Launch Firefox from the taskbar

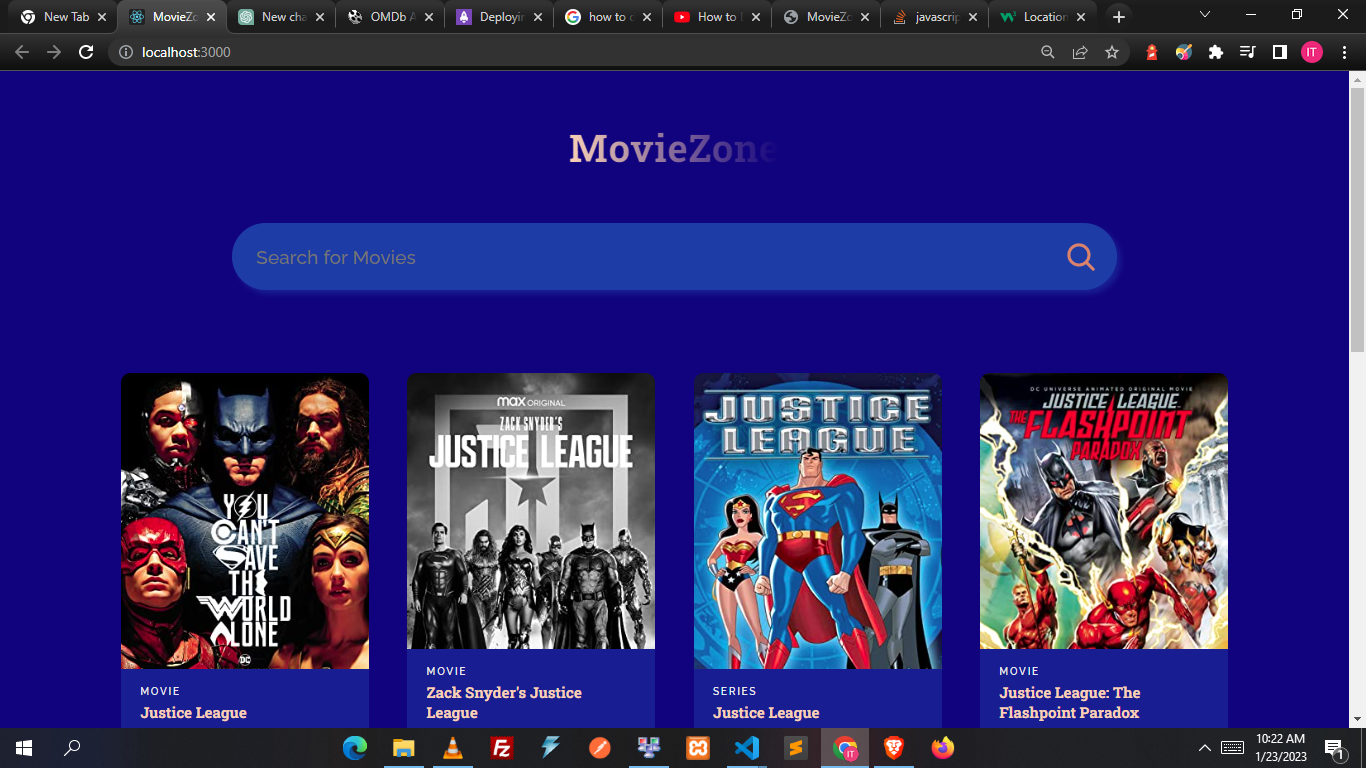click(x=942, y=747)
